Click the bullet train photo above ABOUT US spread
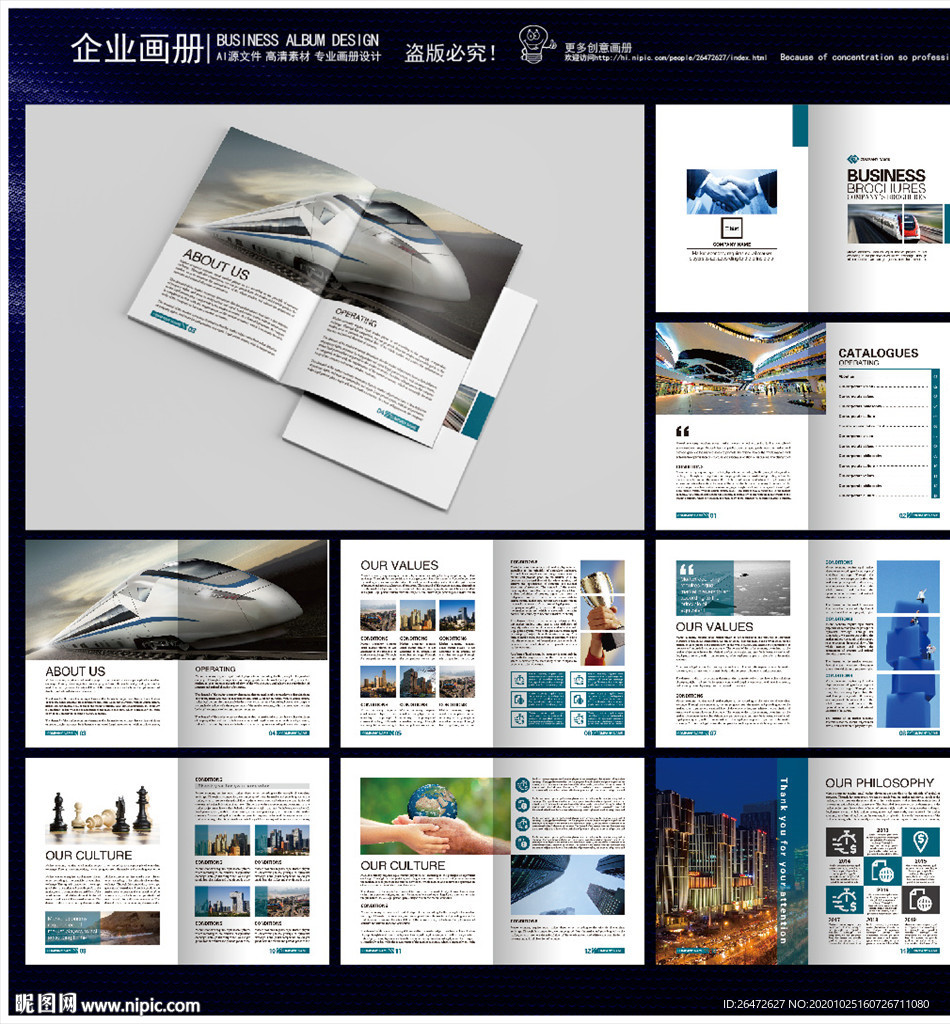The height and width of the screenshot is (1024, 950). [176, 600]
